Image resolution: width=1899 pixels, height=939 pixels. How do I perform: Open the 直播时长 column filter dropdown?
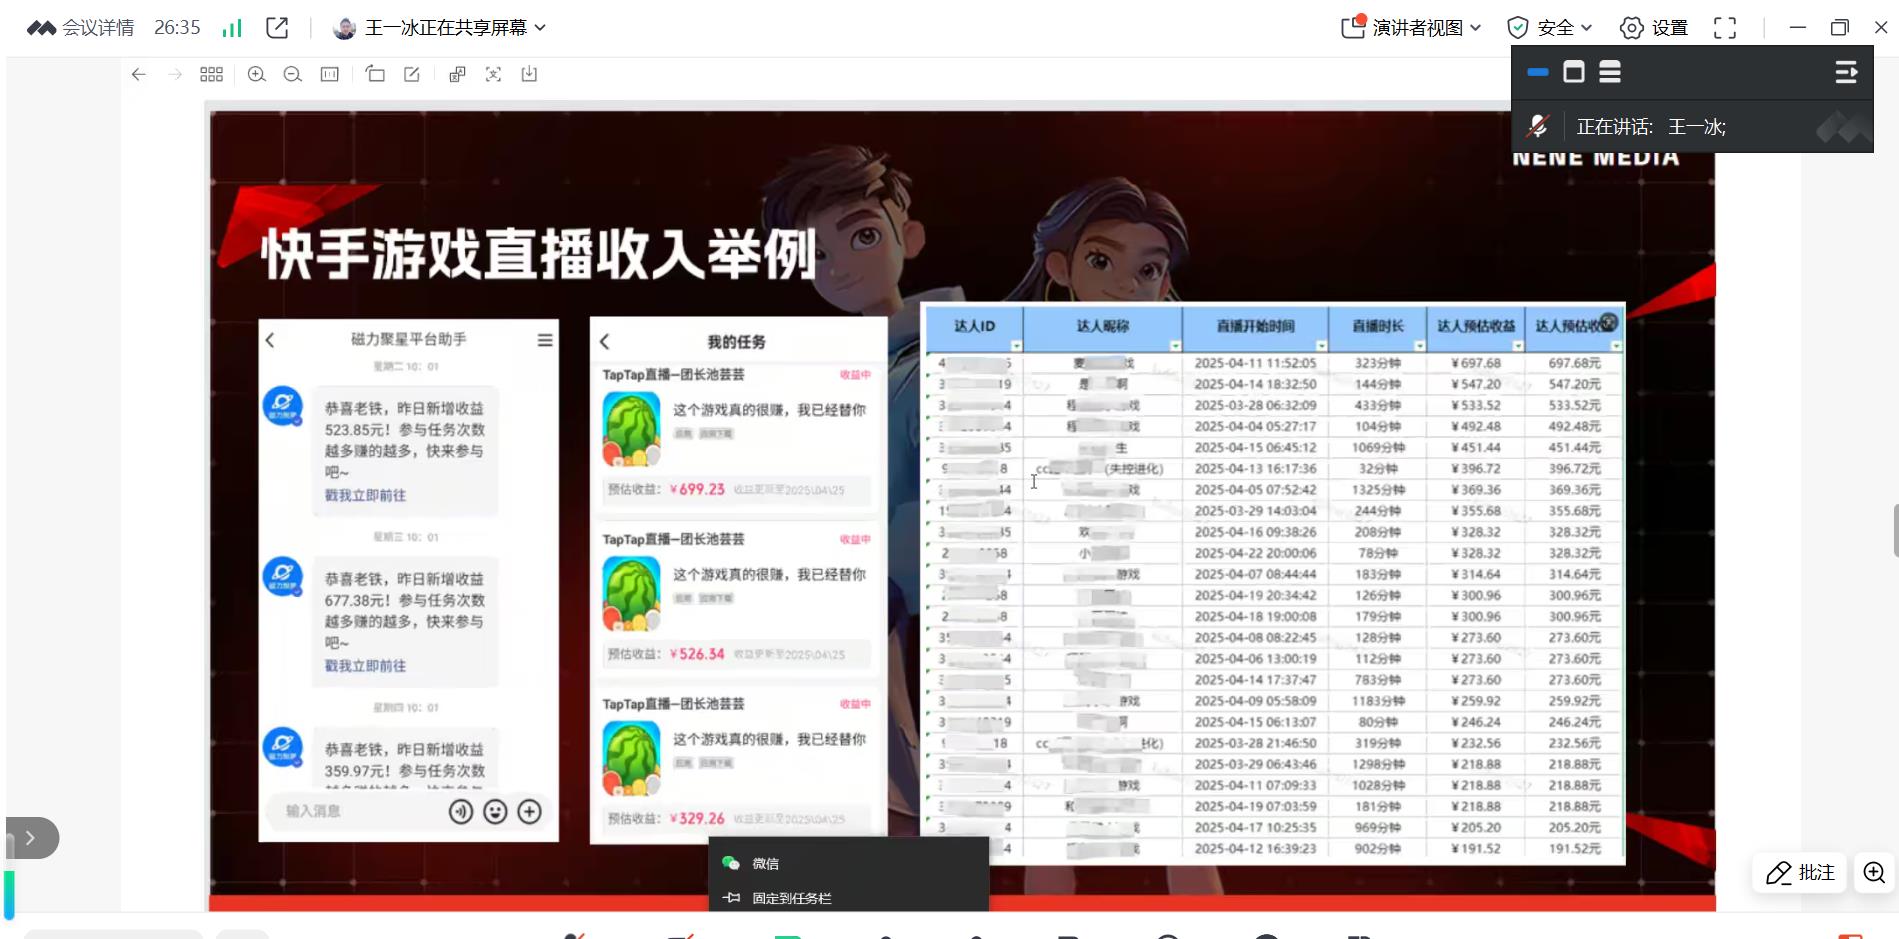coord(1419,346)
